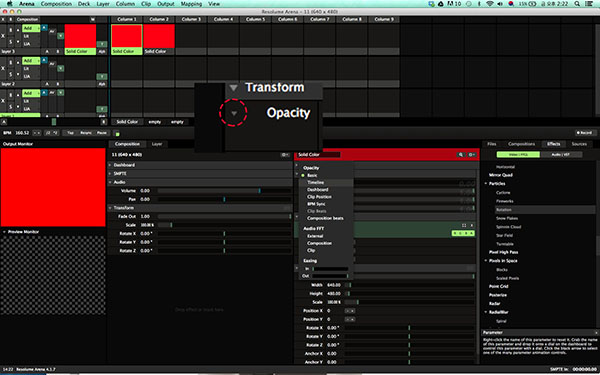Screen dimensions: 600x375
Task: Click the crossfader A button
Action: 3,122
